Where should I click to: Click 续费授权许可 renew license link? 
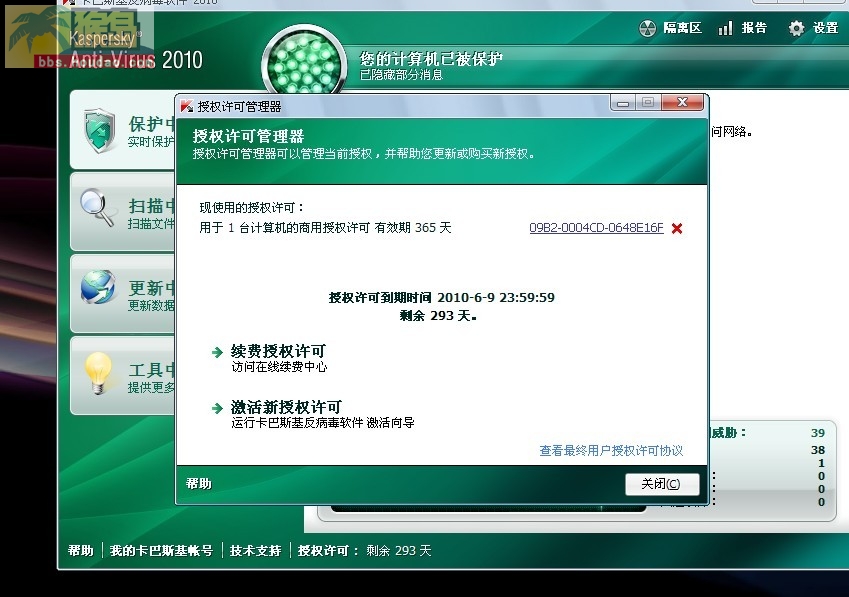pos(278,351)
